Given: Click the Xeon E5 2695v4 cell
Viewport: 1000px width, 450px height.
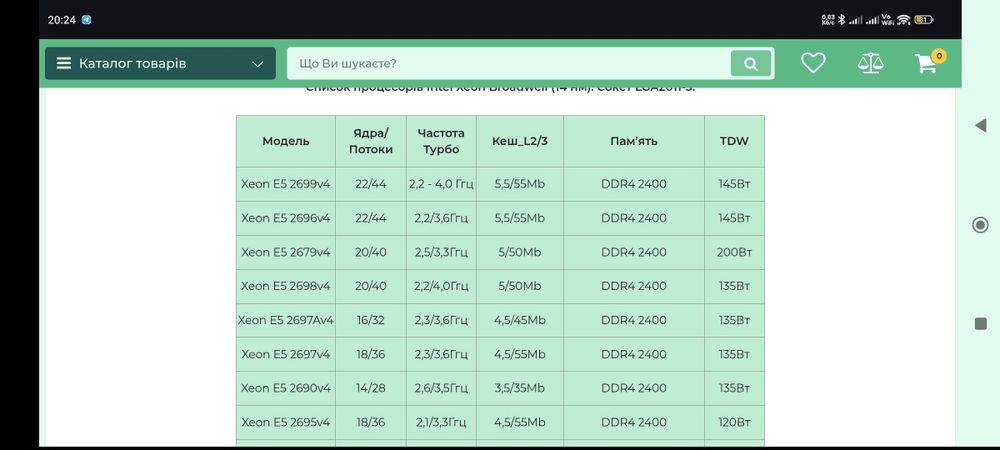Looking at the screenshot, I should tap(286, 422).
